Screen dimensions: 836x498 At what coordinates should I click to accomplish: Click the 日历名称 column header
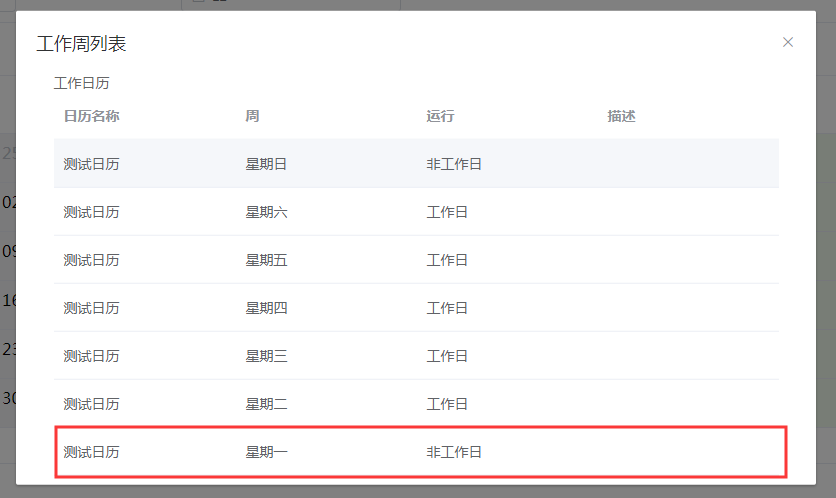92,116
